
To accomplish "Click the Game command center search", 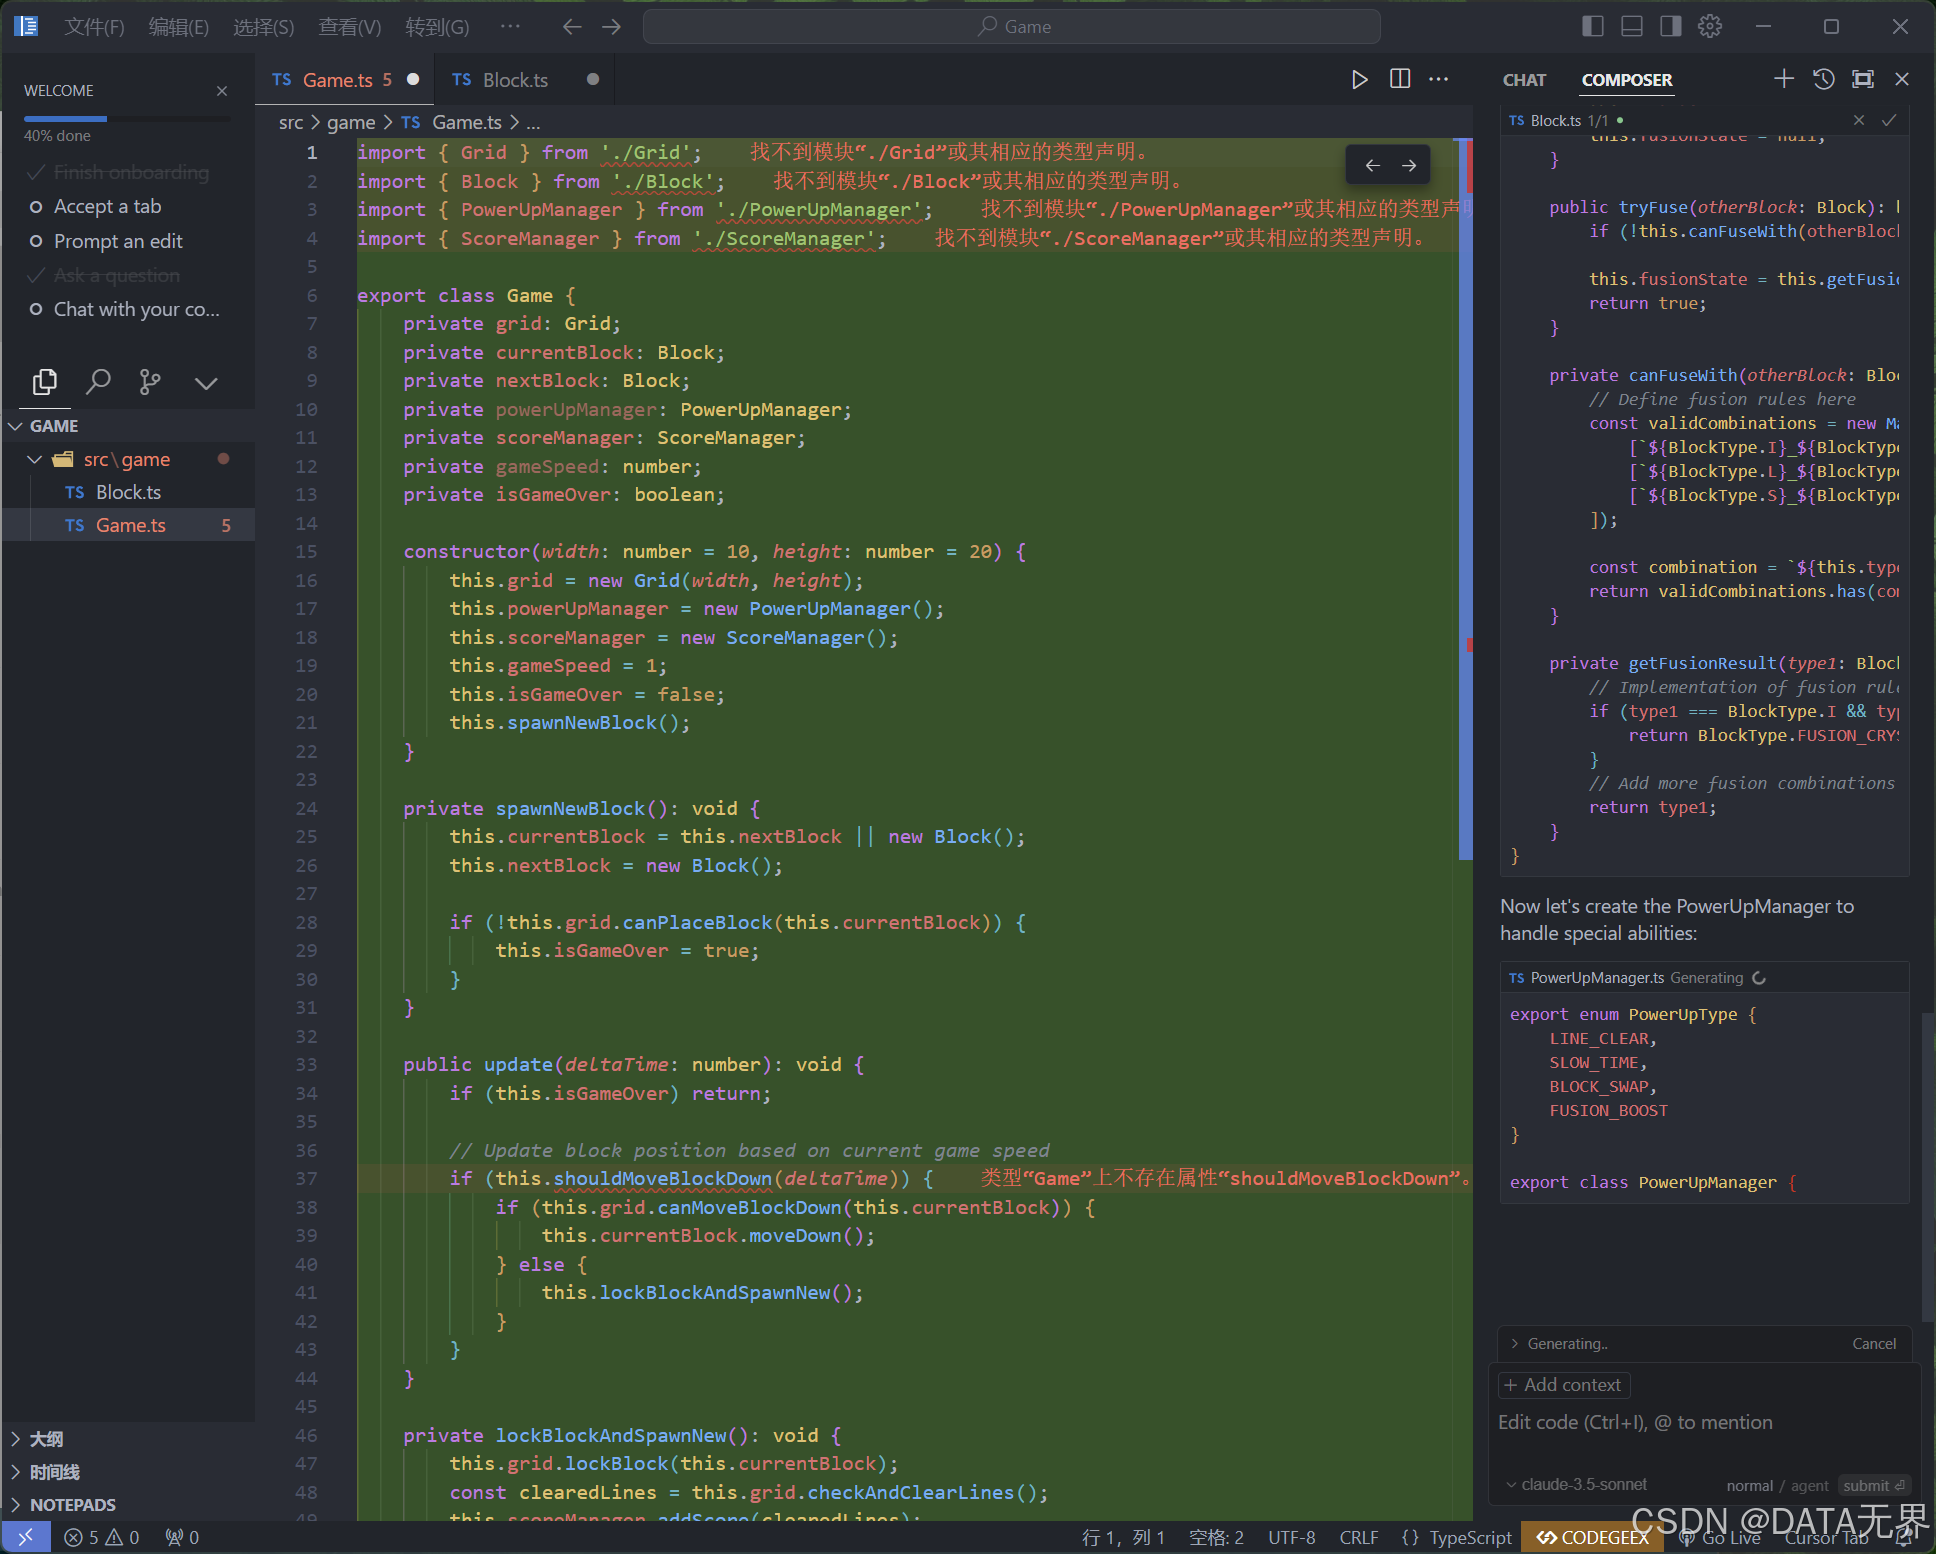I will 1011,26.
